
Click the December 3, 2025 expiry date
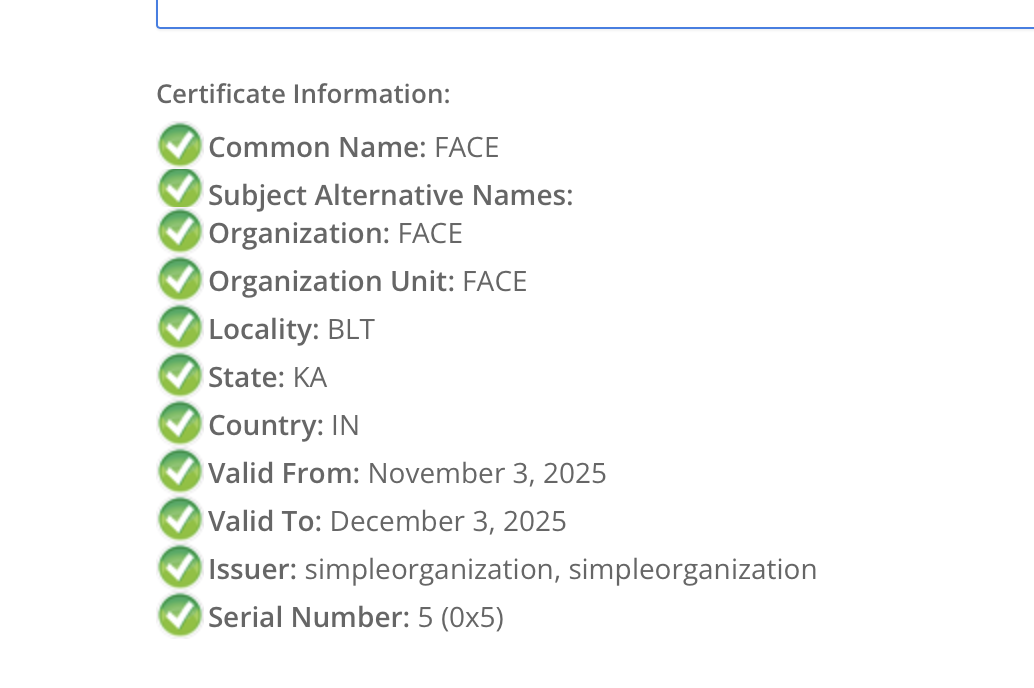(448, 521)
